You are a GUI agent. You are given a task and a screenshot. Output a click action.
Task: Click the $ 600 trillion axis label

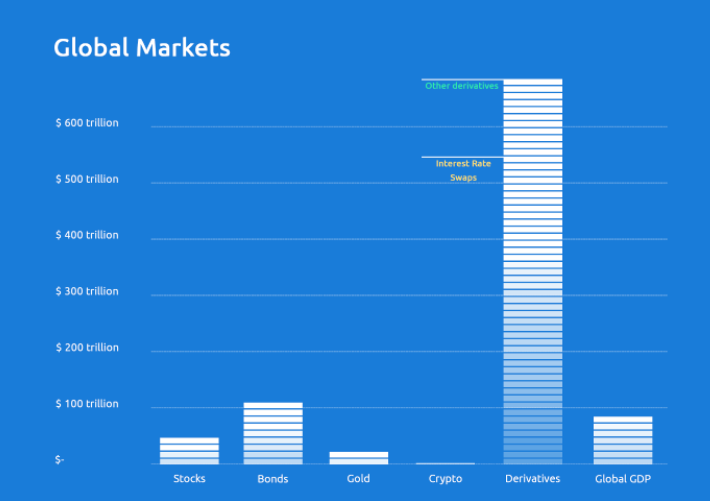[87, 123]
